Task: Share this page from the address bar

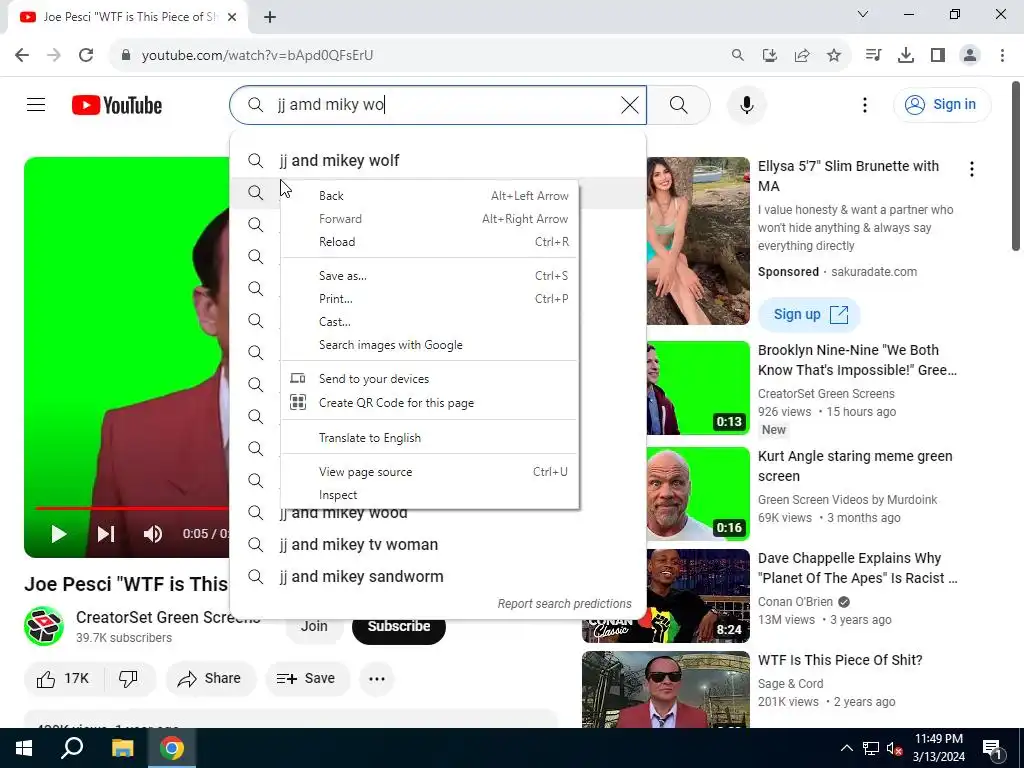Action: tap(802, 55)
